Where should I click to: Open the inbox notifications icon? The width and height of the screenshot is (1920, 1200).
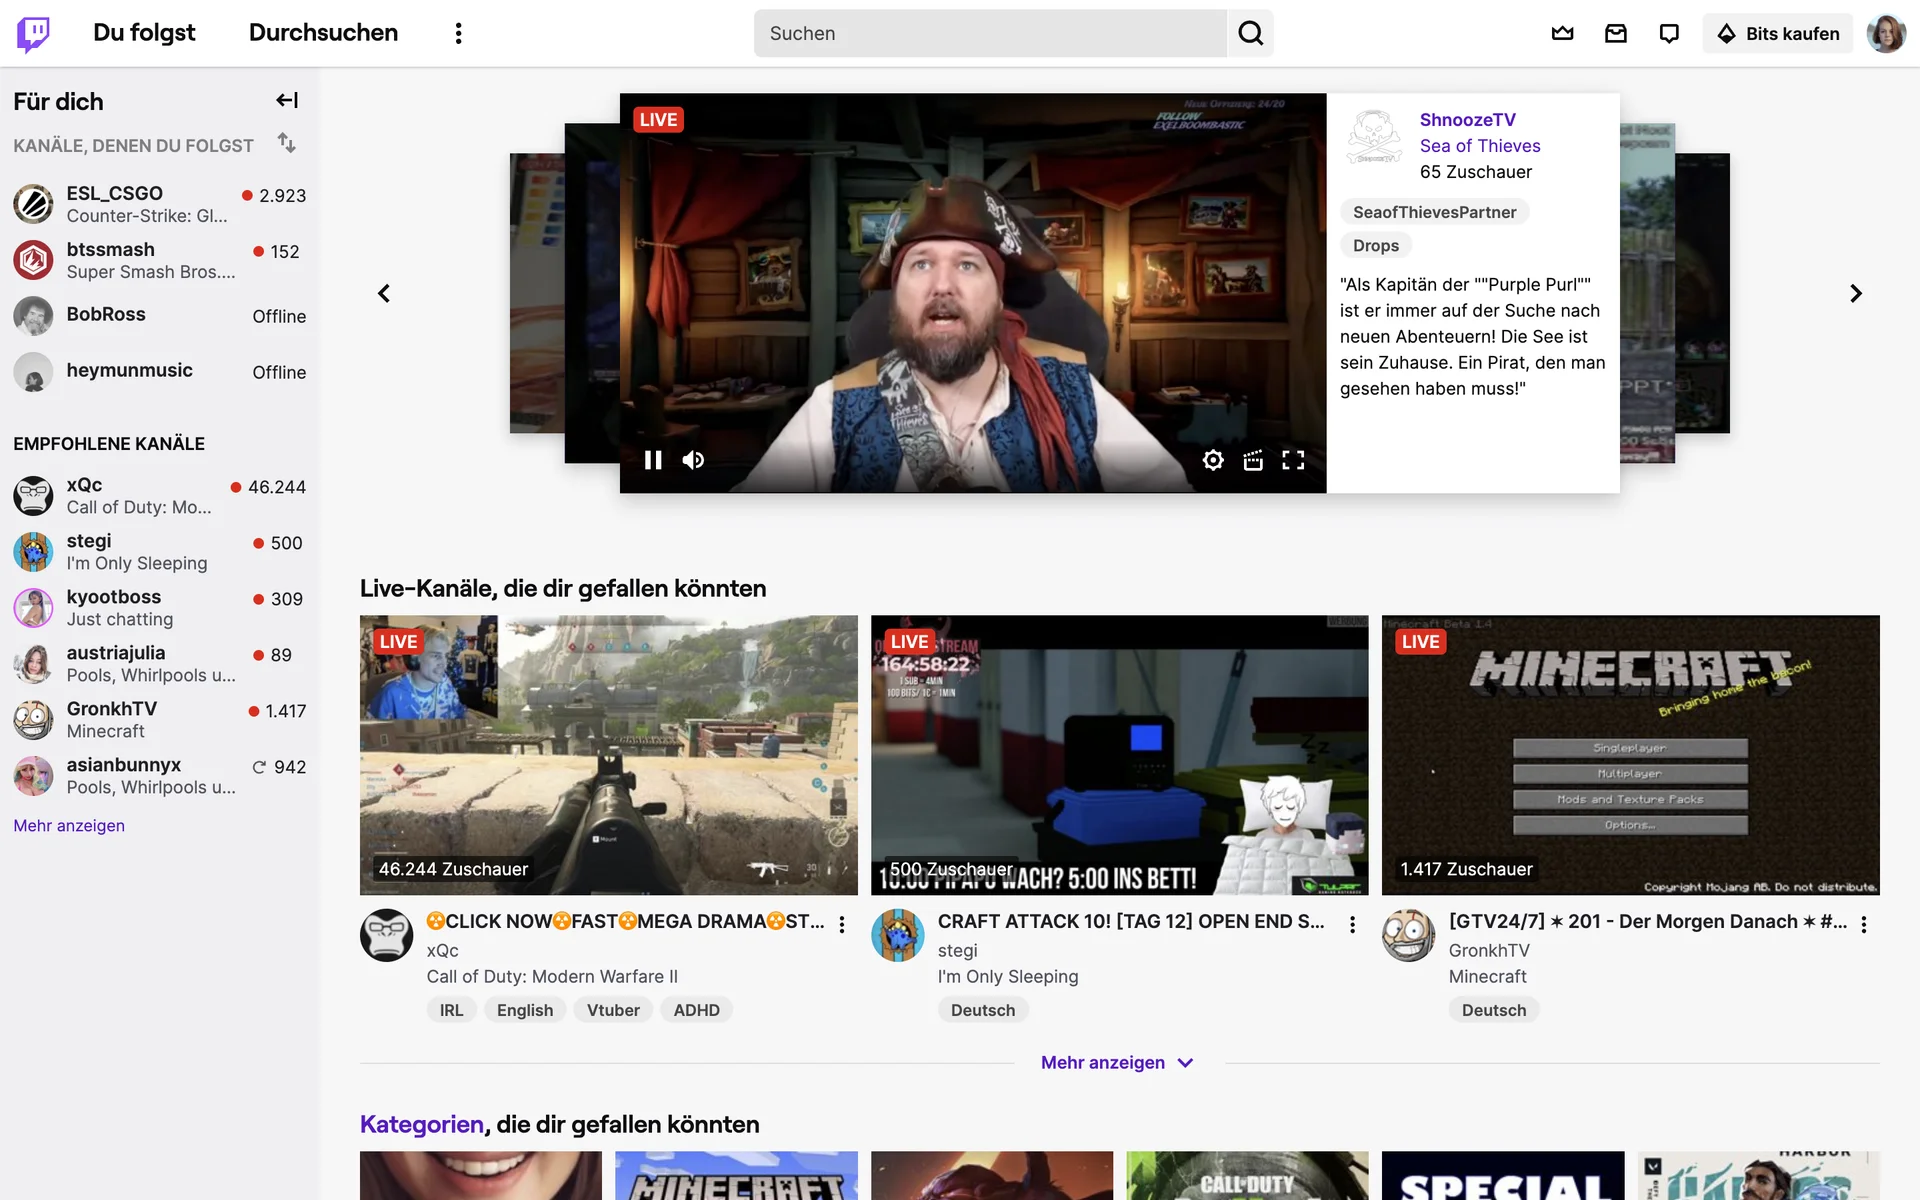(x=1616, y=33)
